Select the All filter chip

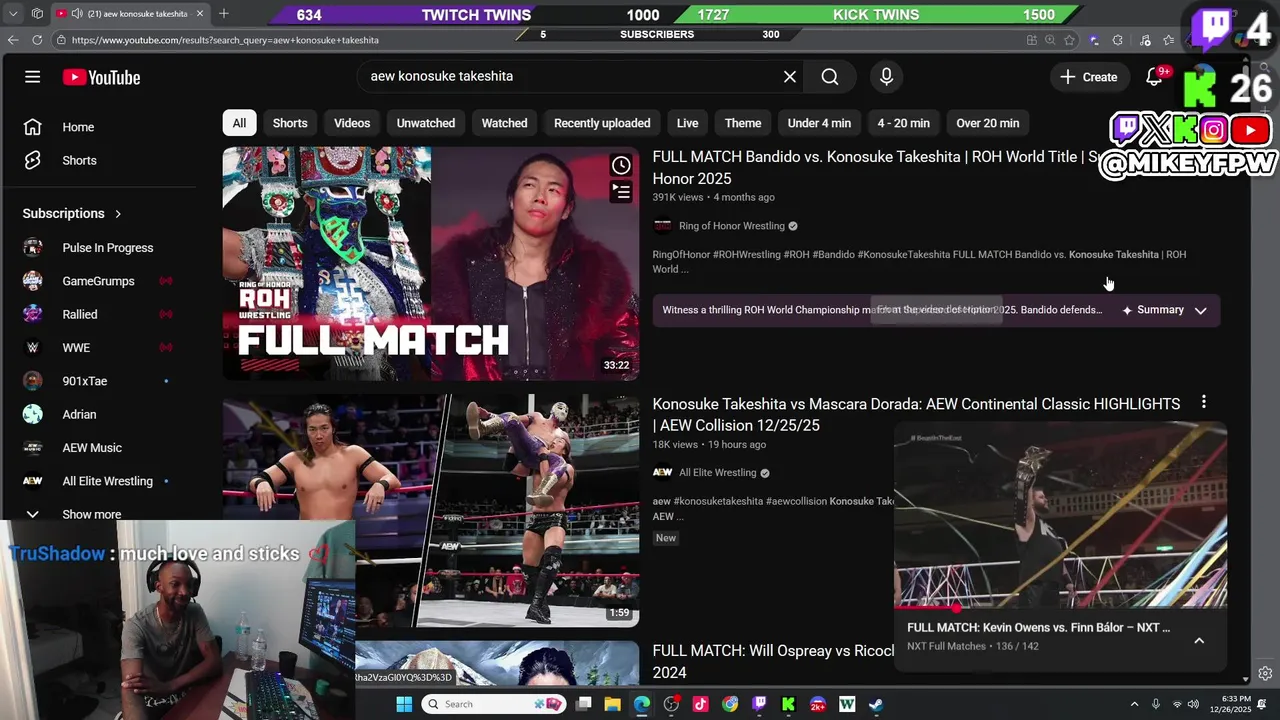(x=239, y=123)
